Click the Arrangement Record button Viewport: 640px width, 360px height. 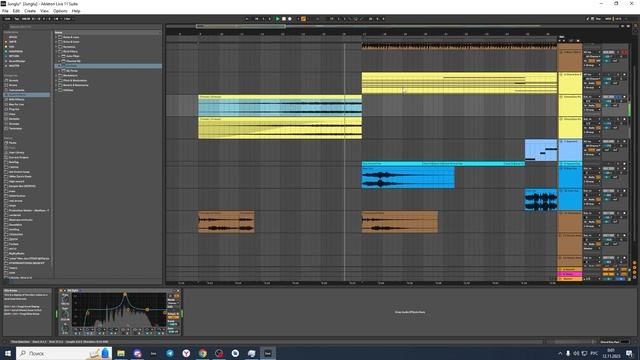290,19
